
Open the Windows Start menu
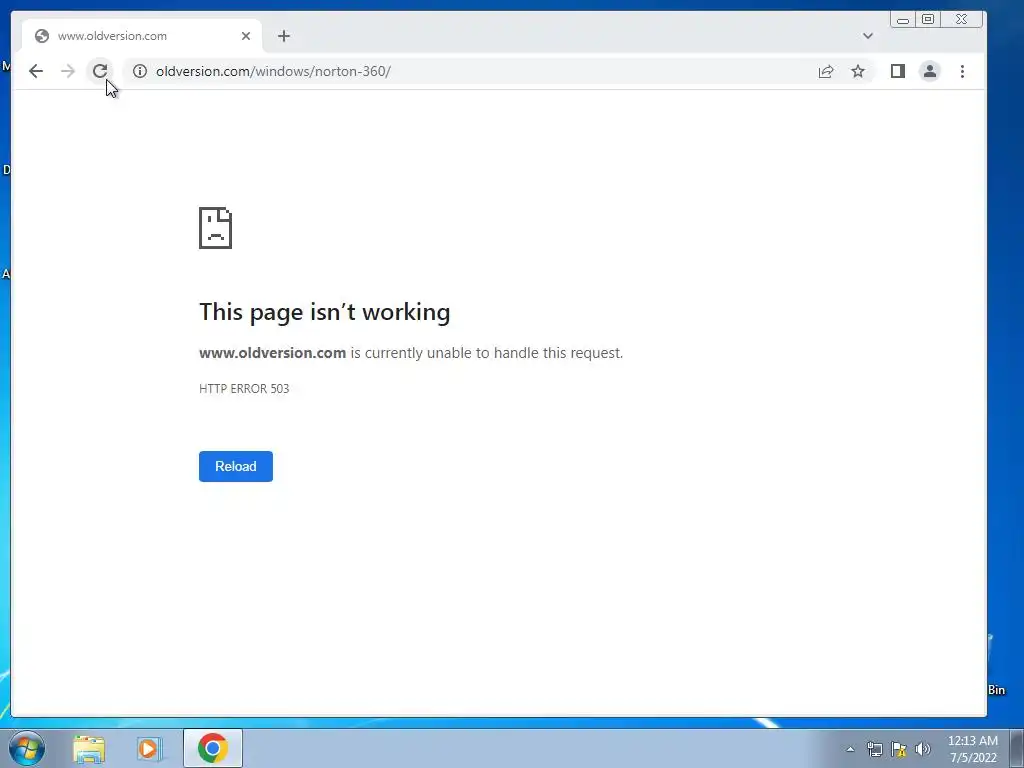coord(27,748)
